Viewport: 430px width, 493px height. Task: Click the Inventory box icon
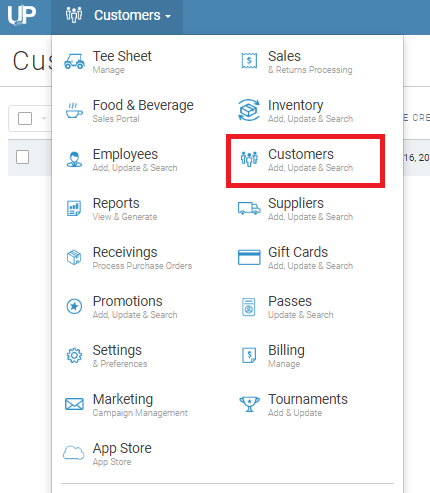249,110
